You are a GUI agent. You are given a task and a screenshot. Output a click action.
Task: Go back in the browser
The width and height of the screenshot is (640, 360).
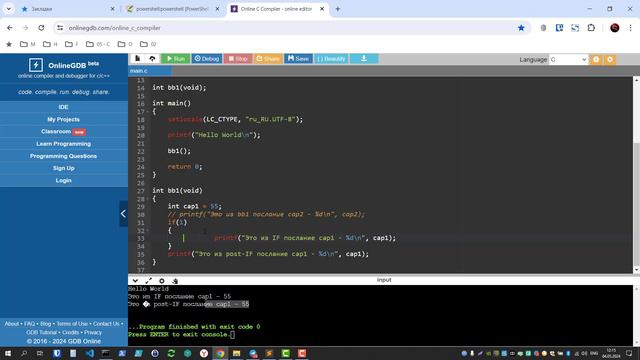10,28
